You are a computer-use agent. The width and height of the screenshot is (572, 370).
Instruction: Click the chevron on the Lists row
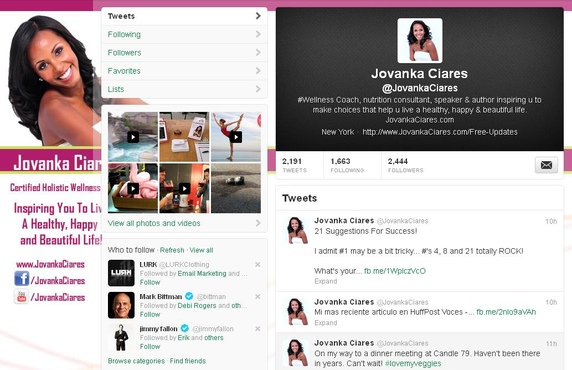(x=258, y=89)
